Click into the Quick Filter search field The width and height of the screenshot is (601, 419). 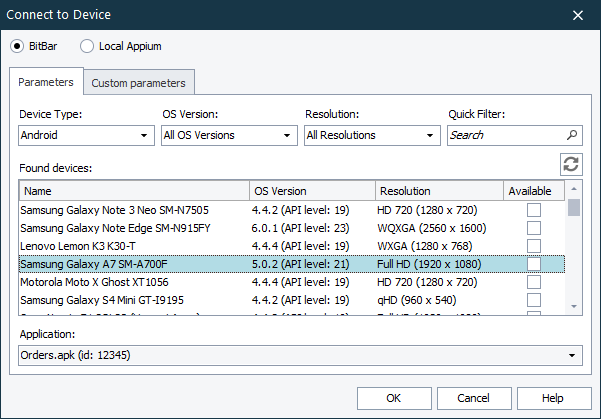click(505, 135)
